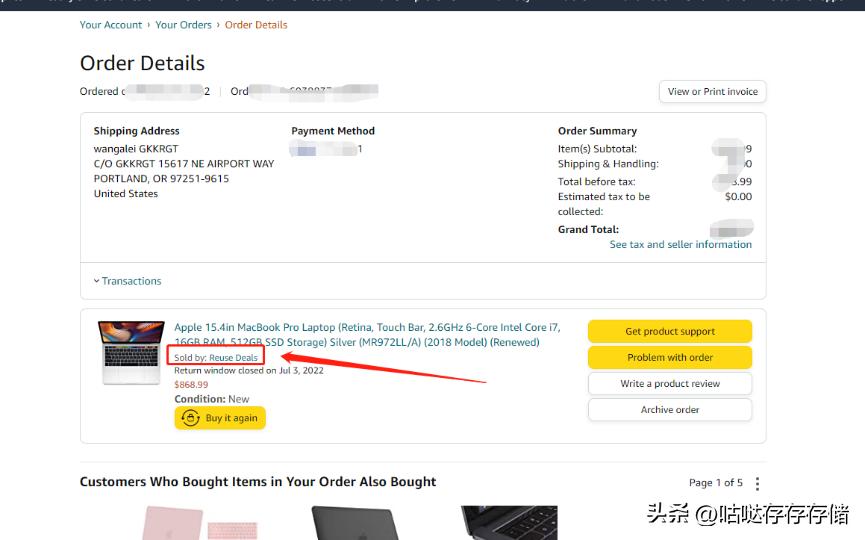Open the pink laptop case recommendation
Screen dimensions: 865x540
coord(186,522)
